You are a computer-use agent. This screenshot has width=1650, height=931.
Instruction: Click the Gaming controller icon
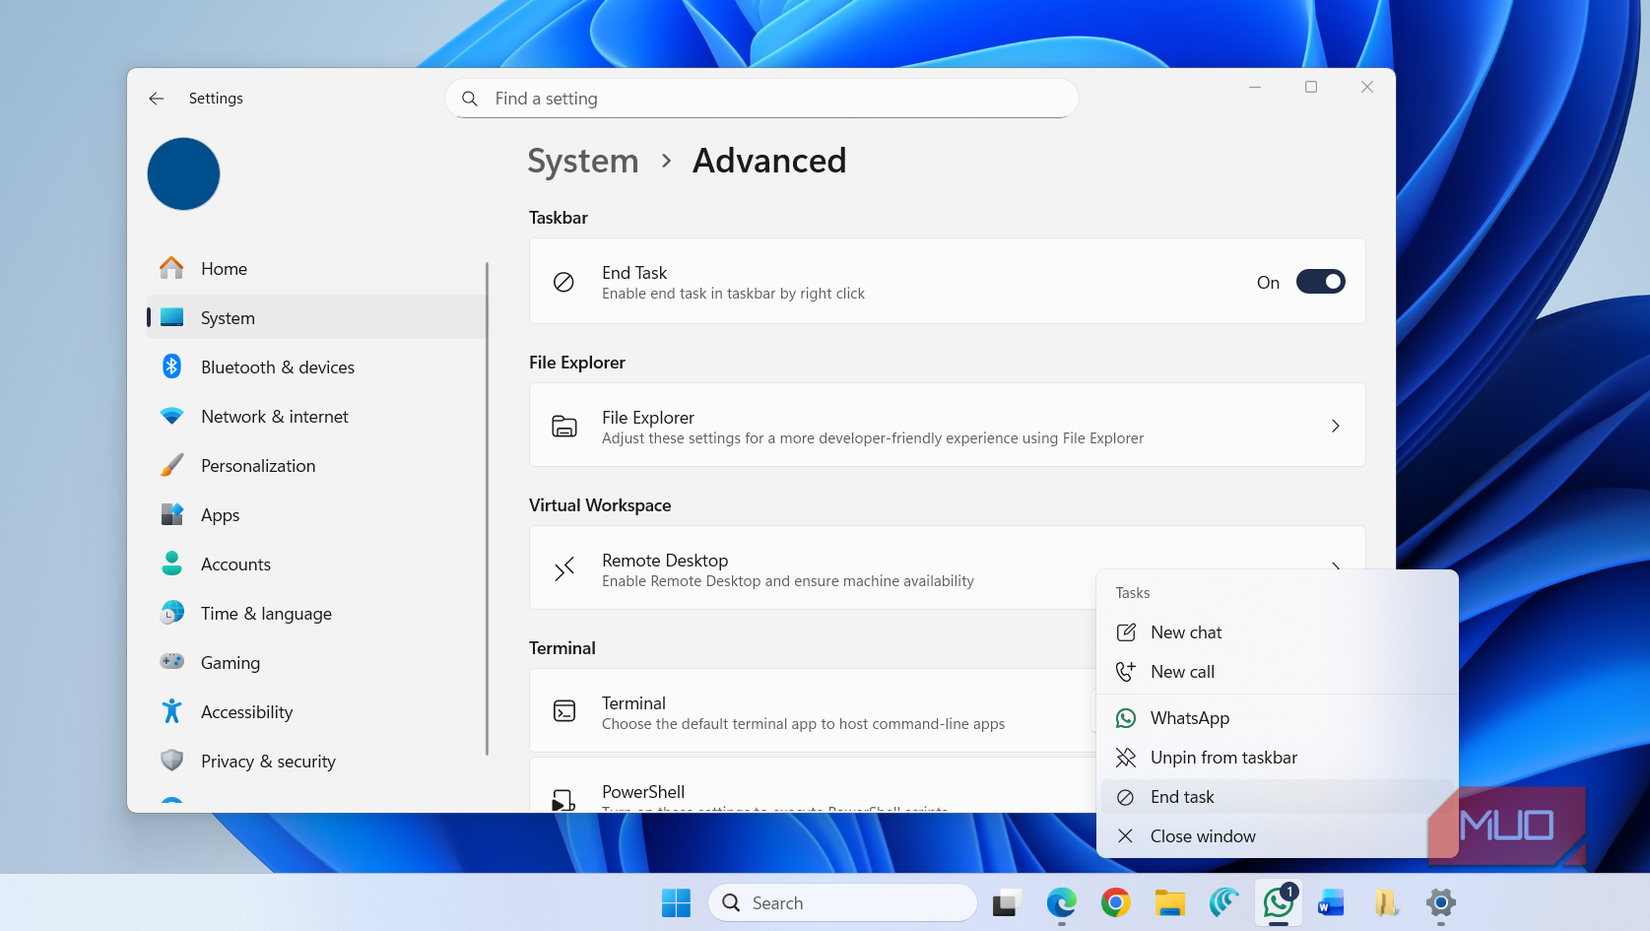click(172, 662)
